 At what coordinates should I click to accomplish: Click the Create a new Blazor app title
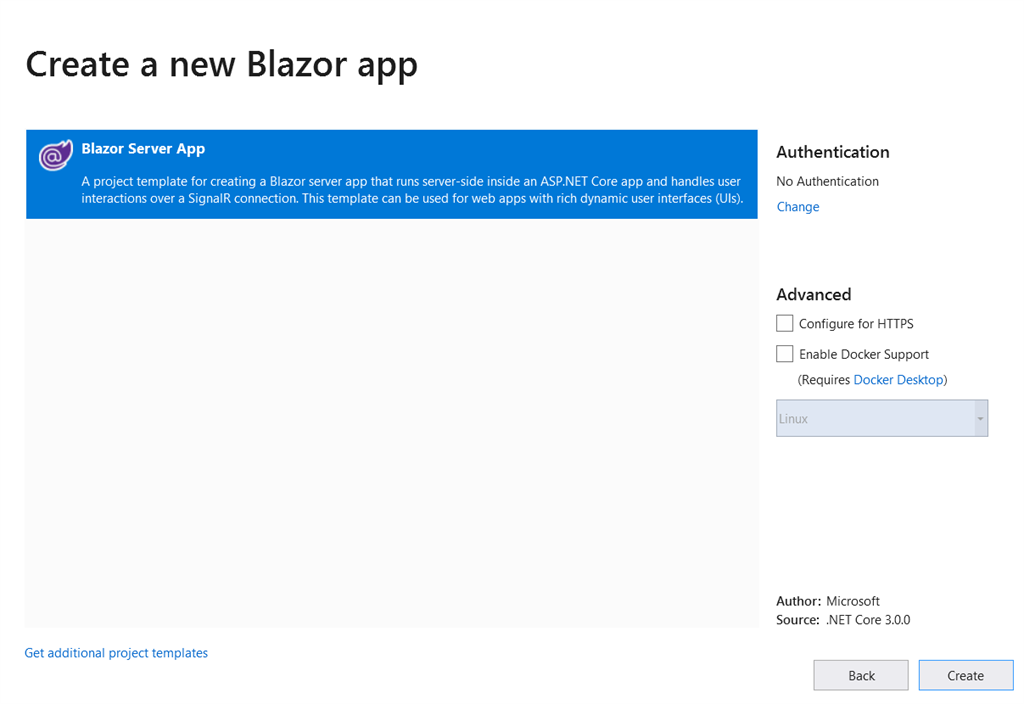221,65
